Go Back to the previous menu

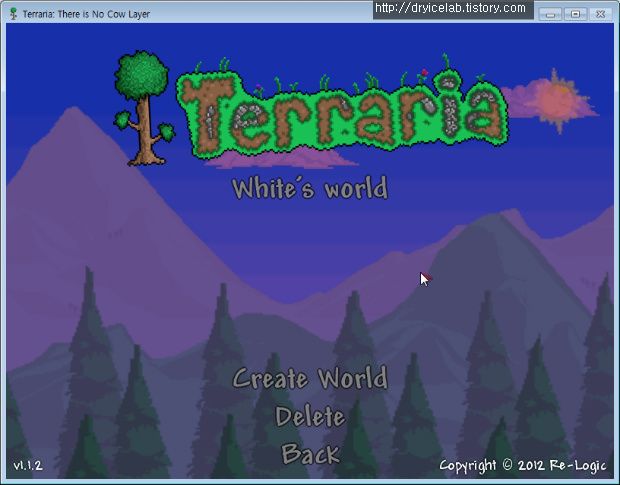310,453
